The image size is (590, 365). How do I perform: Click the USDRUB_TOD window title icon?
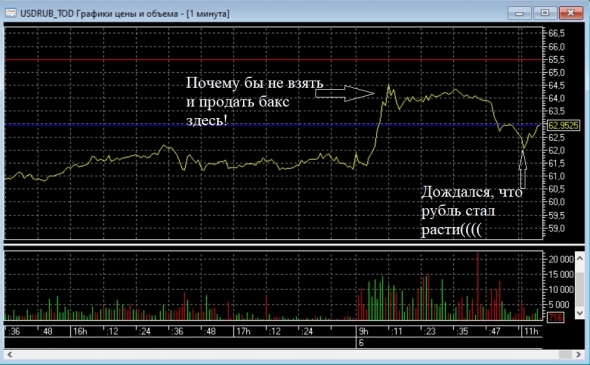pos(11,13)
